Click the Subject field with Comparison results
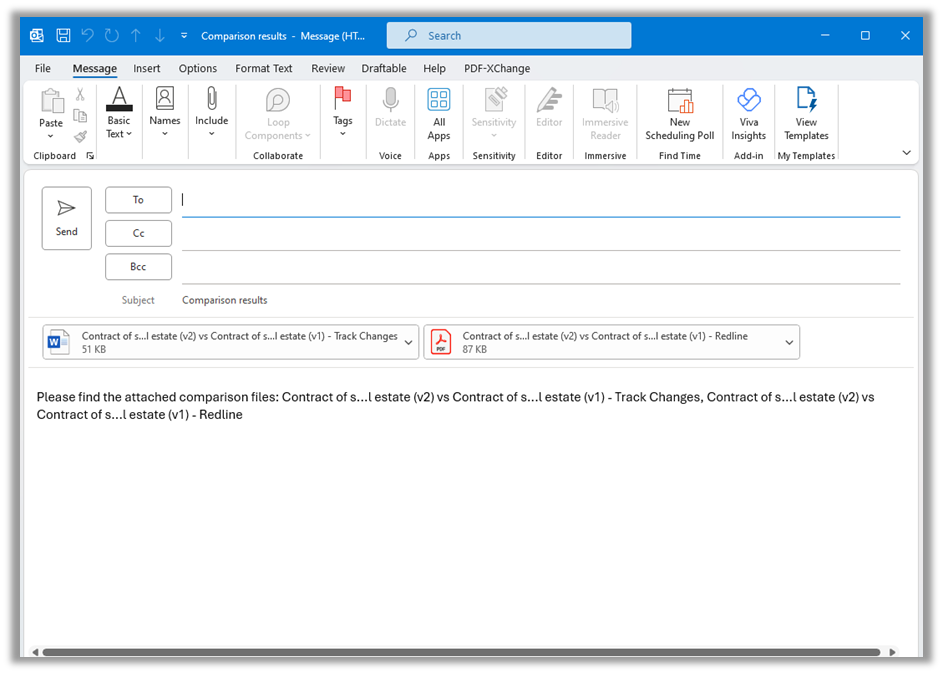 (x=541, y=300)
